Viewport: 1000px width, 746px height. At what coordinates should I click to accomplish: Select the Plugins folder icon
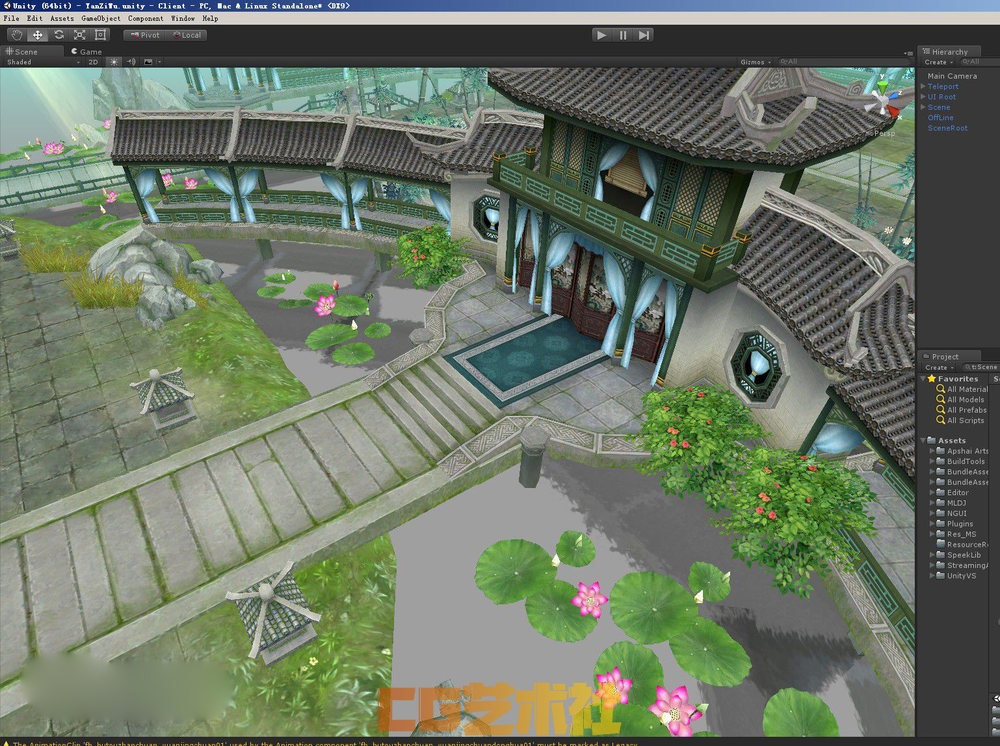pos(940,523)
